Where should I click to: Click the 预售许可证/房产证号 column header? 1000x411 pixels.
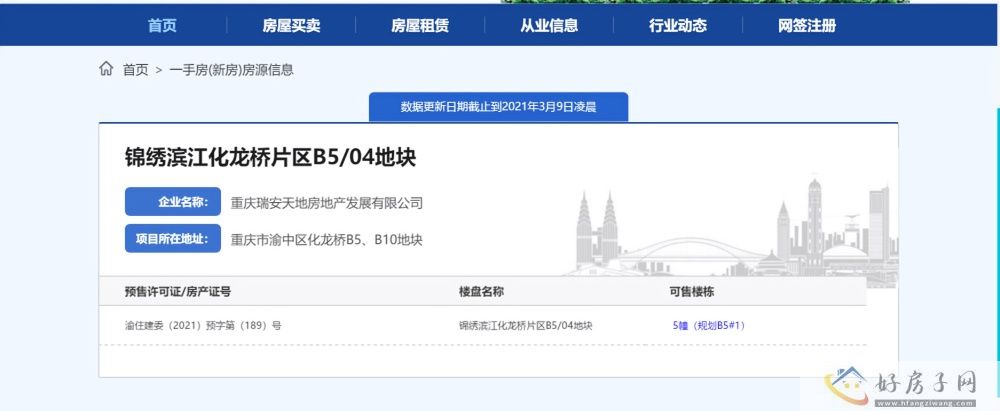click(x=178, y=291)
